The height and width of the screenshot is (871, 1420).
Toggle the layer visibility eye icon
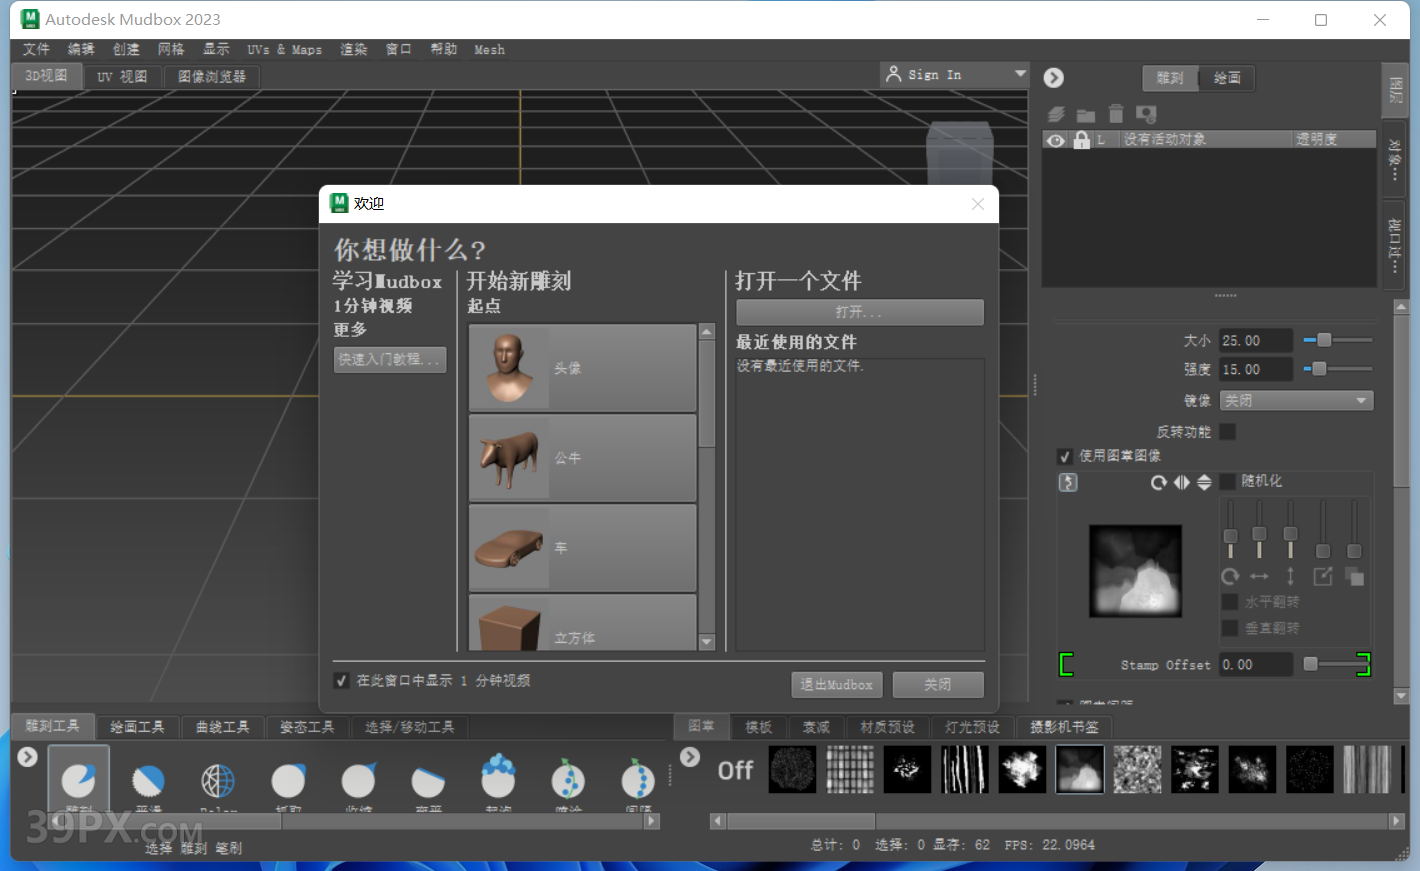[1056, 140]
